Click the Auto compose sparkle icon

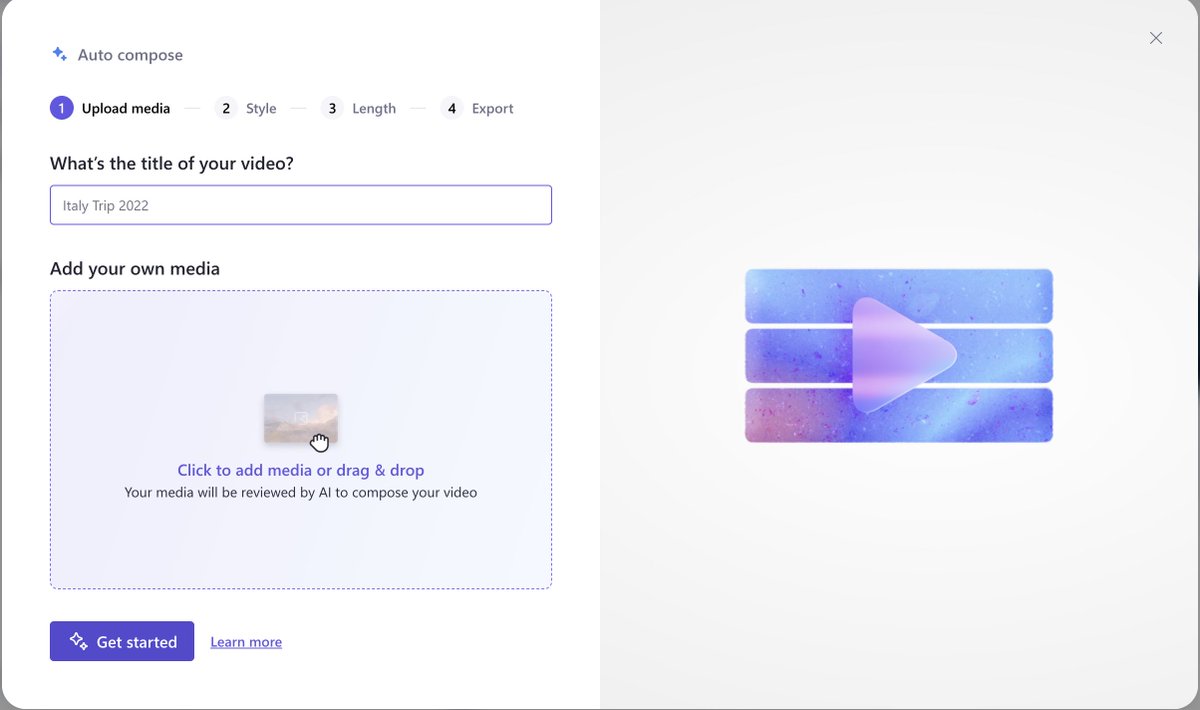pos(60,55)
